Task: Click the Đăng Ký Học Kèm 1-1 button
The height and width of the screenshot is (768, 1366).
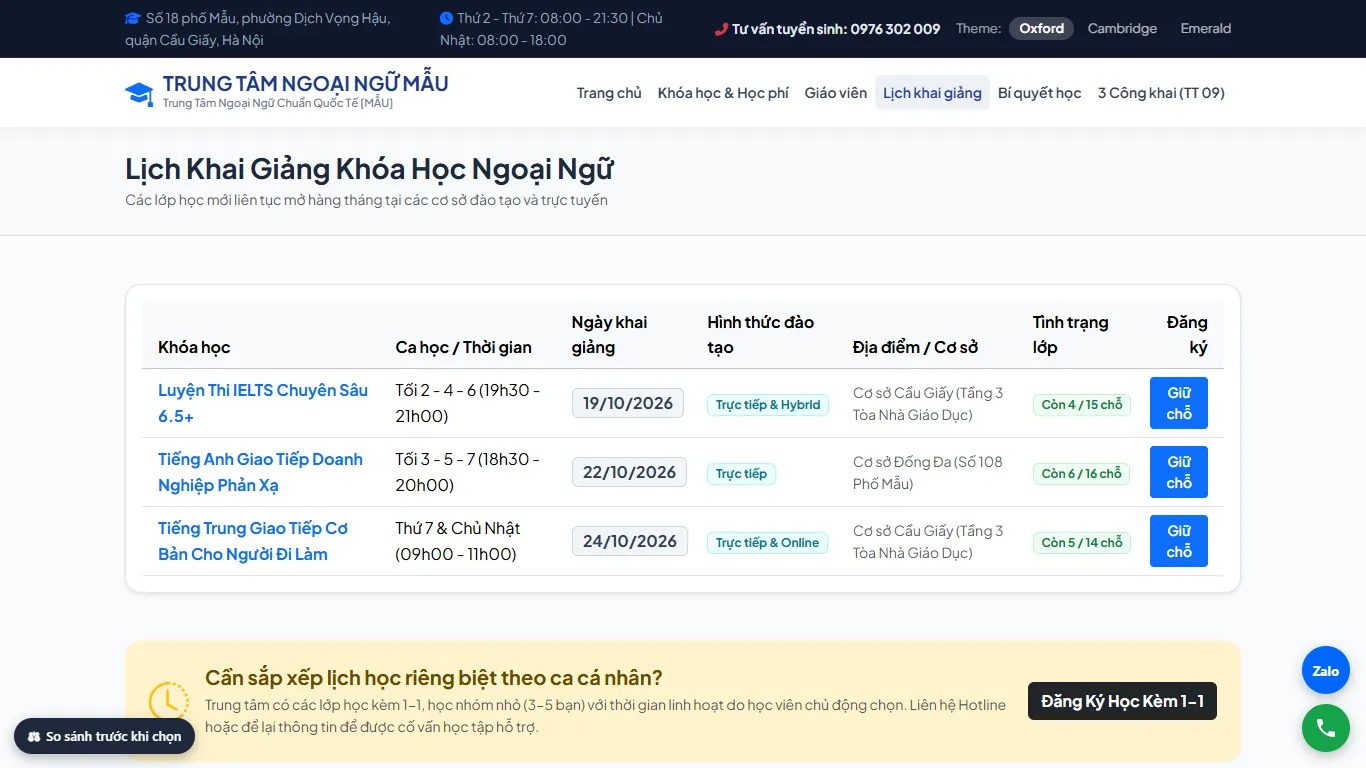Action: [x=1122, y=701]
